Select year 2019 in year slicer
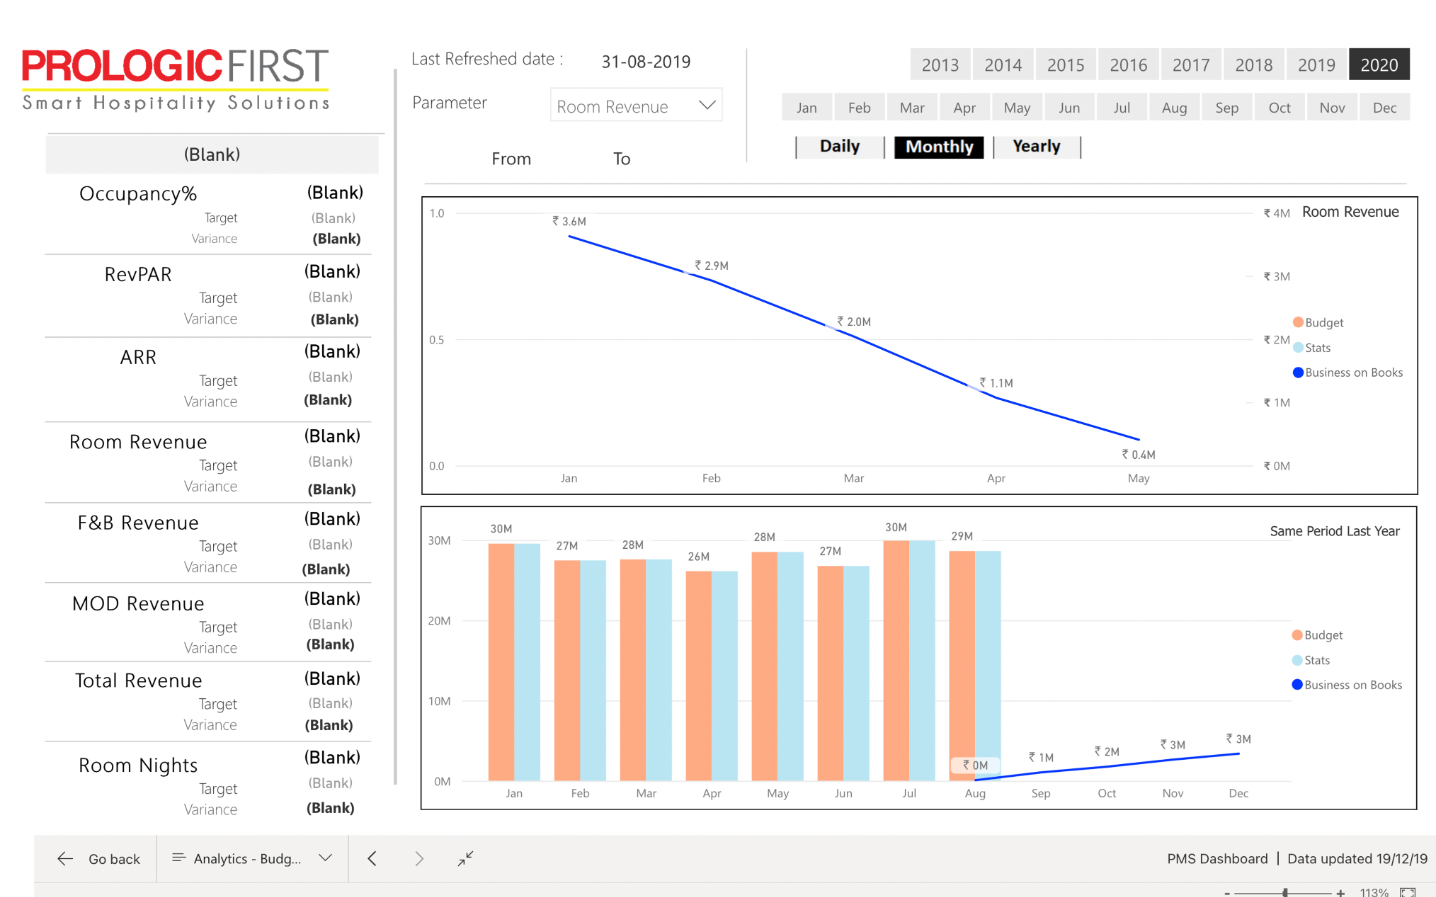 pos(1316,65)
